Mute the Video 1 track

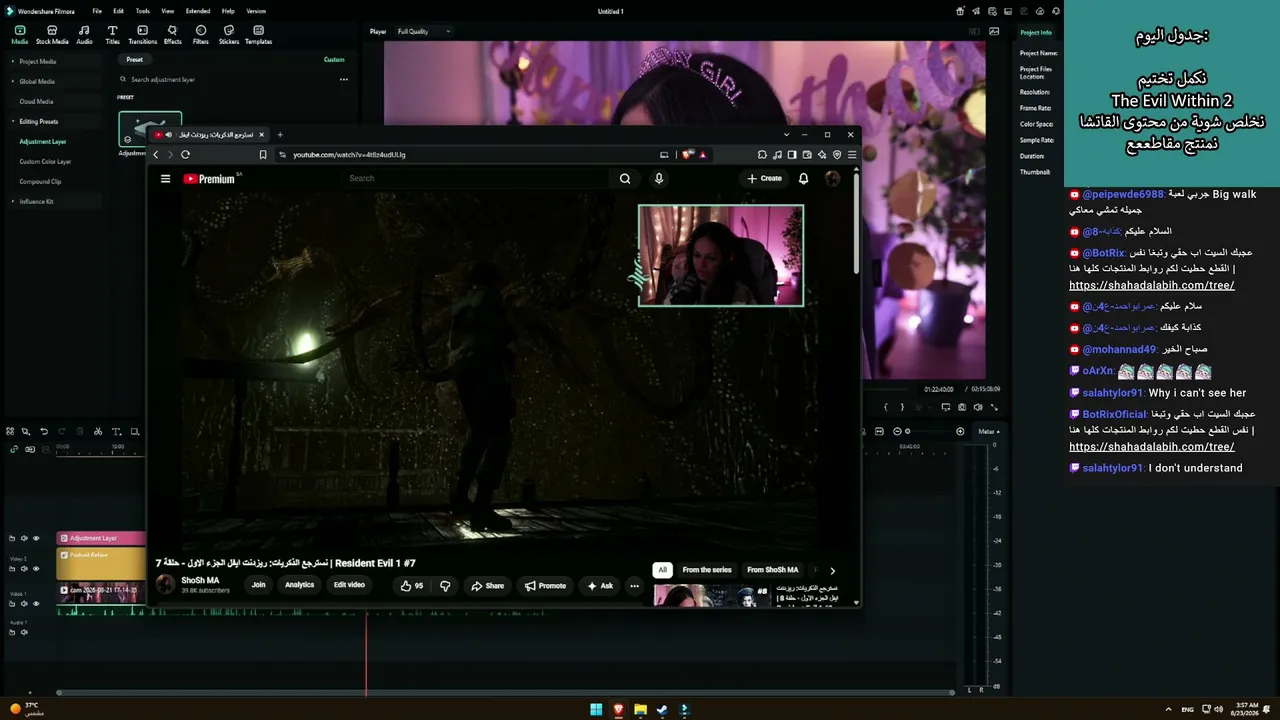pos(24,604)
